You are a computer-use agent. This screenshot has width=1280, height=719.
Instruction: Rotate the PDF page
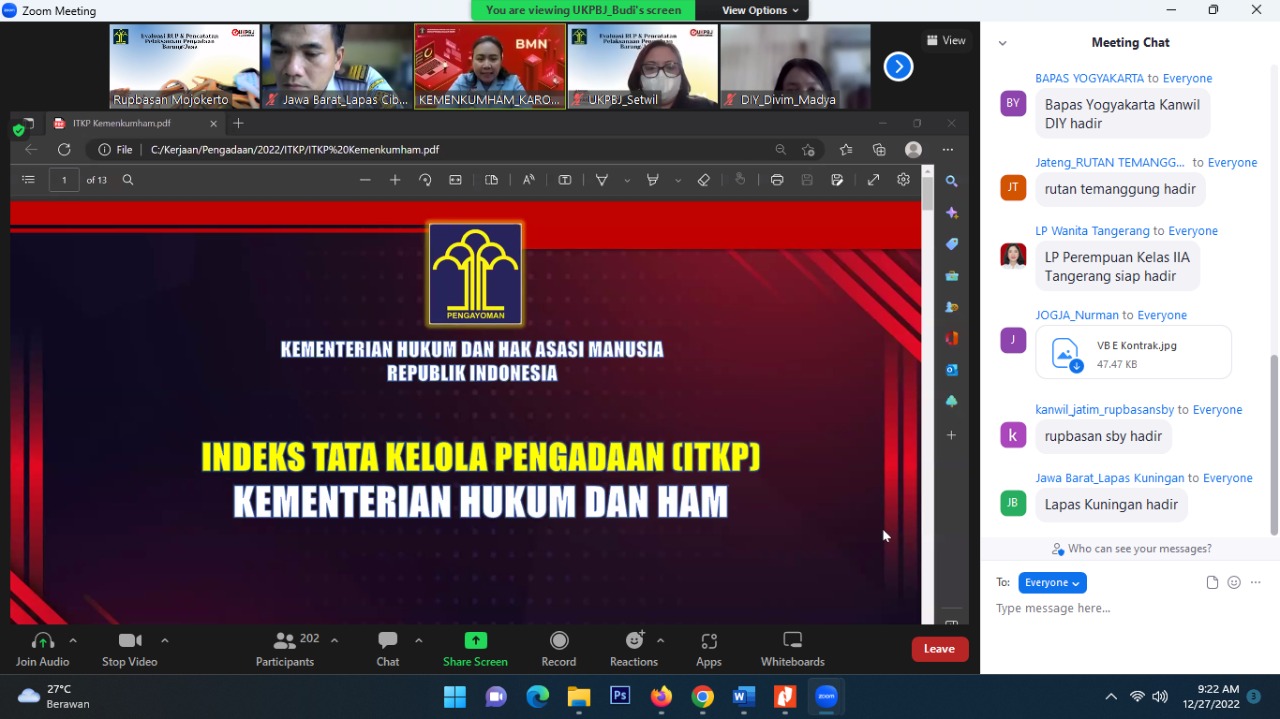tap(425, 180)
